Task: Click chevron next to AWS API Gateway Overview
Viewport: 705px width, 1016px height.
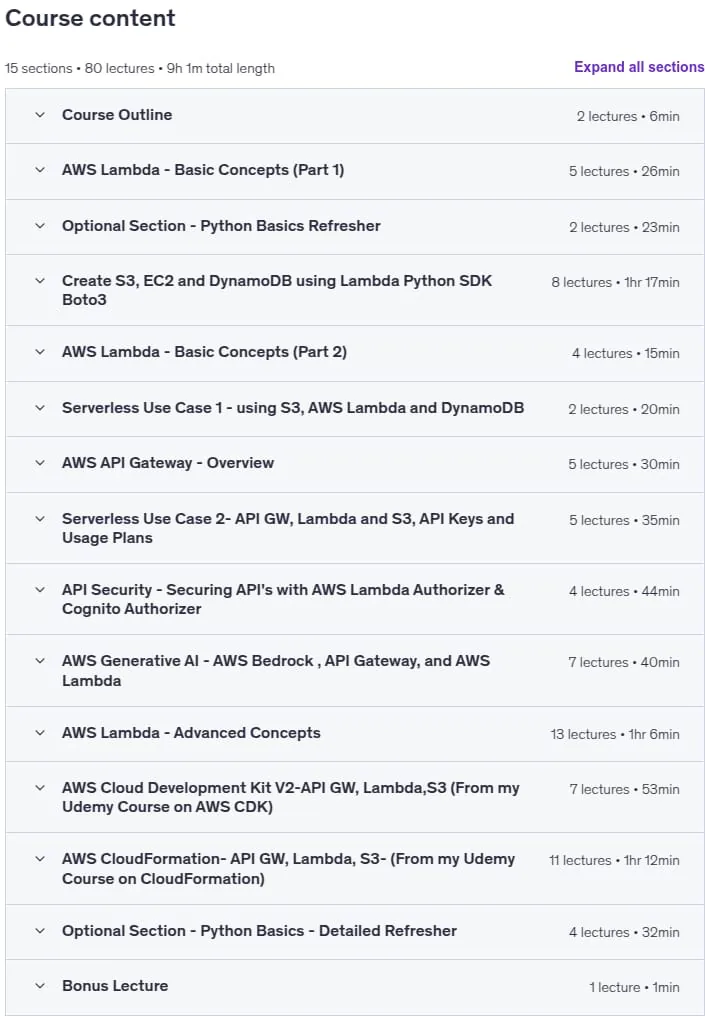Action: [x=40, y=463]
